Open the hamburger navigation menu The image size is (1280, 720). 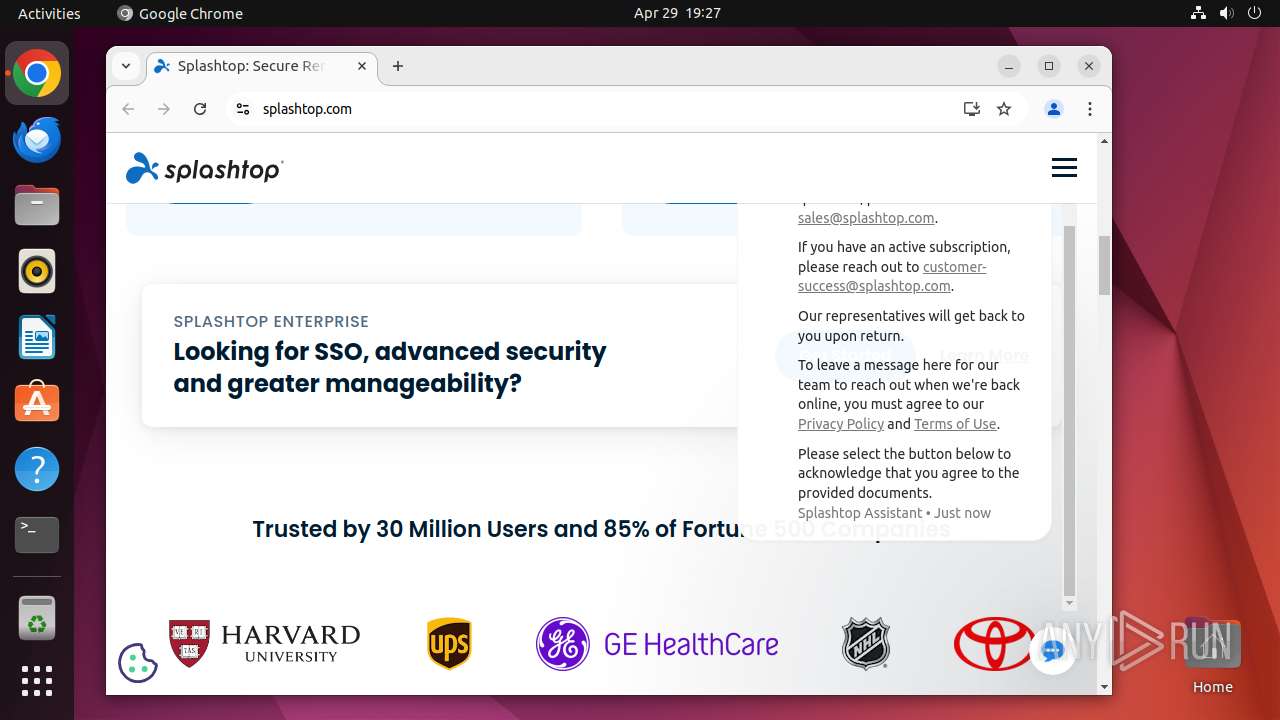click(x=1064, y=168)
